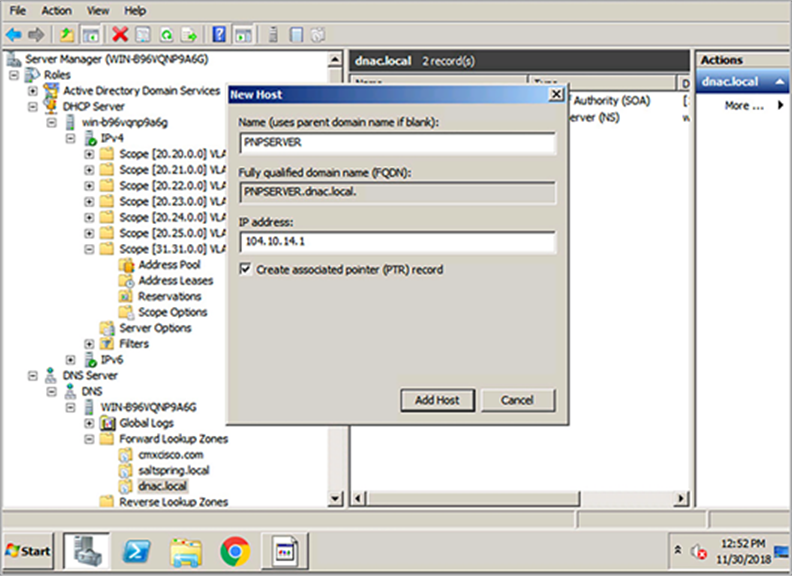Click the green Refresh toolbar icon
Screen dimensions: 792x576
point(166,35)
